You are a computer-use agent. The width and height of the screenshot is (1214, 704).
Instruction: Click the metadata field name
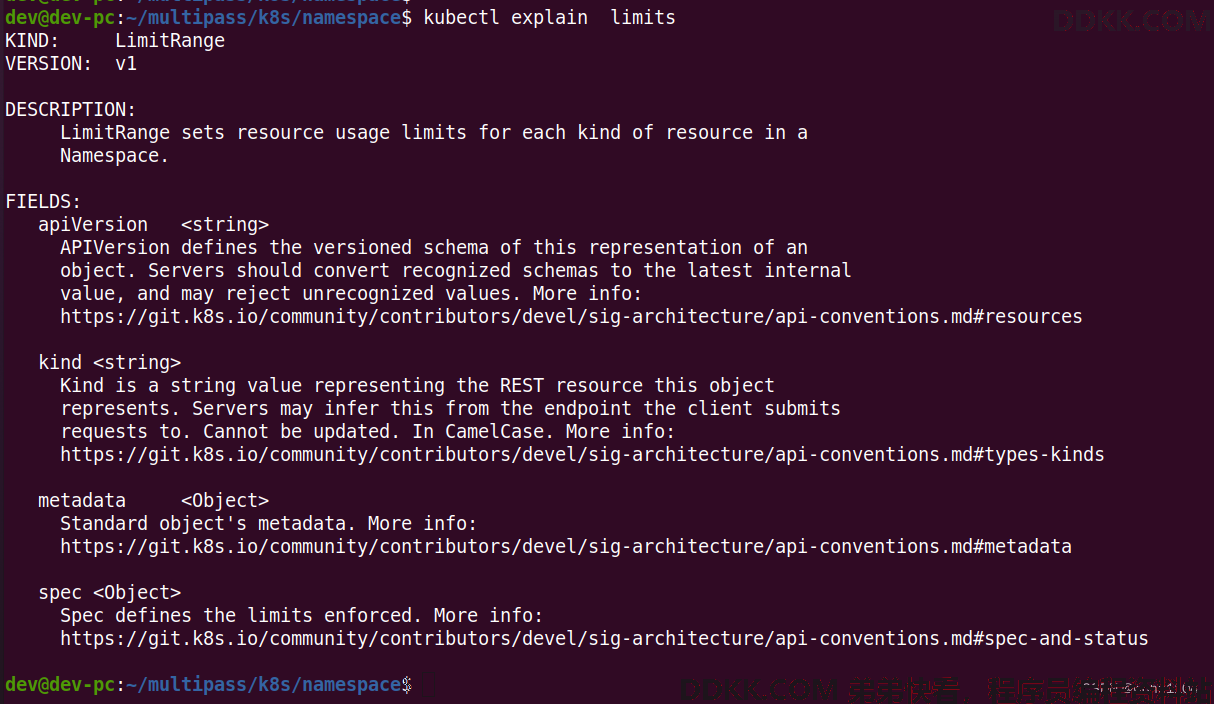tap(82, 501)
